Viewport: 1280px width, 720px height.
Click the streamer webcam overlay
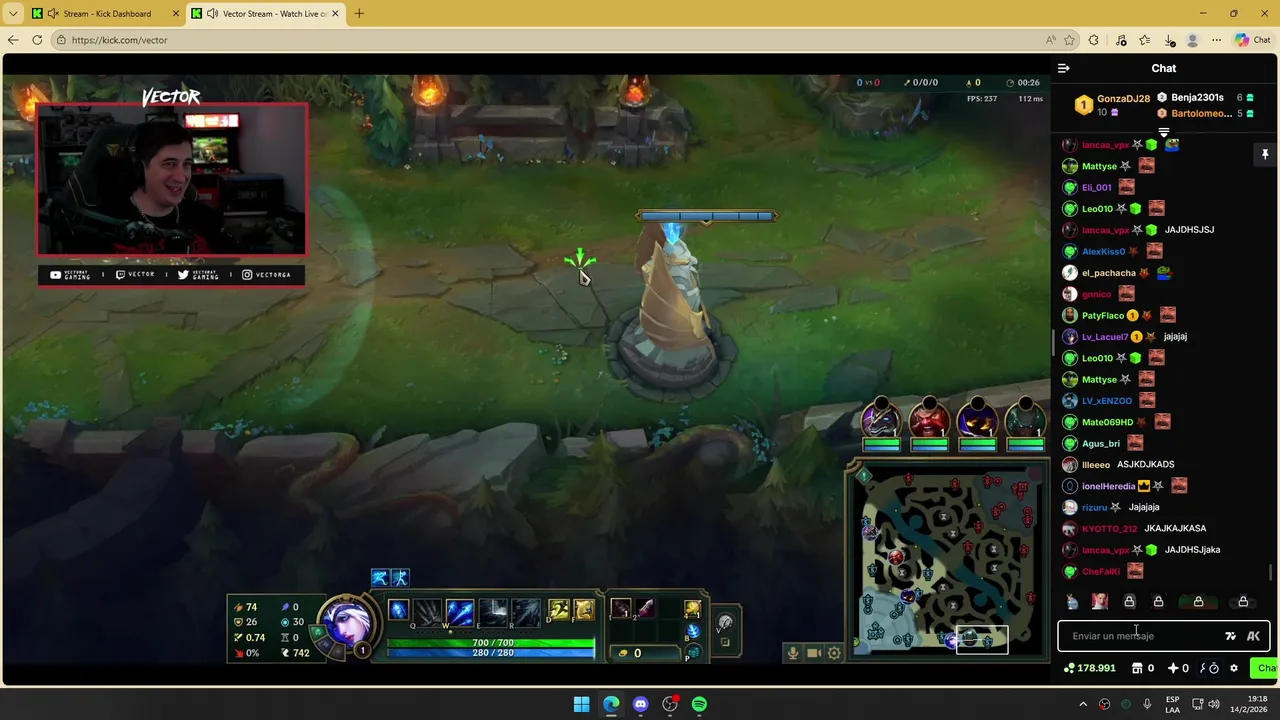pyautogui.click(x=172, y=179)
